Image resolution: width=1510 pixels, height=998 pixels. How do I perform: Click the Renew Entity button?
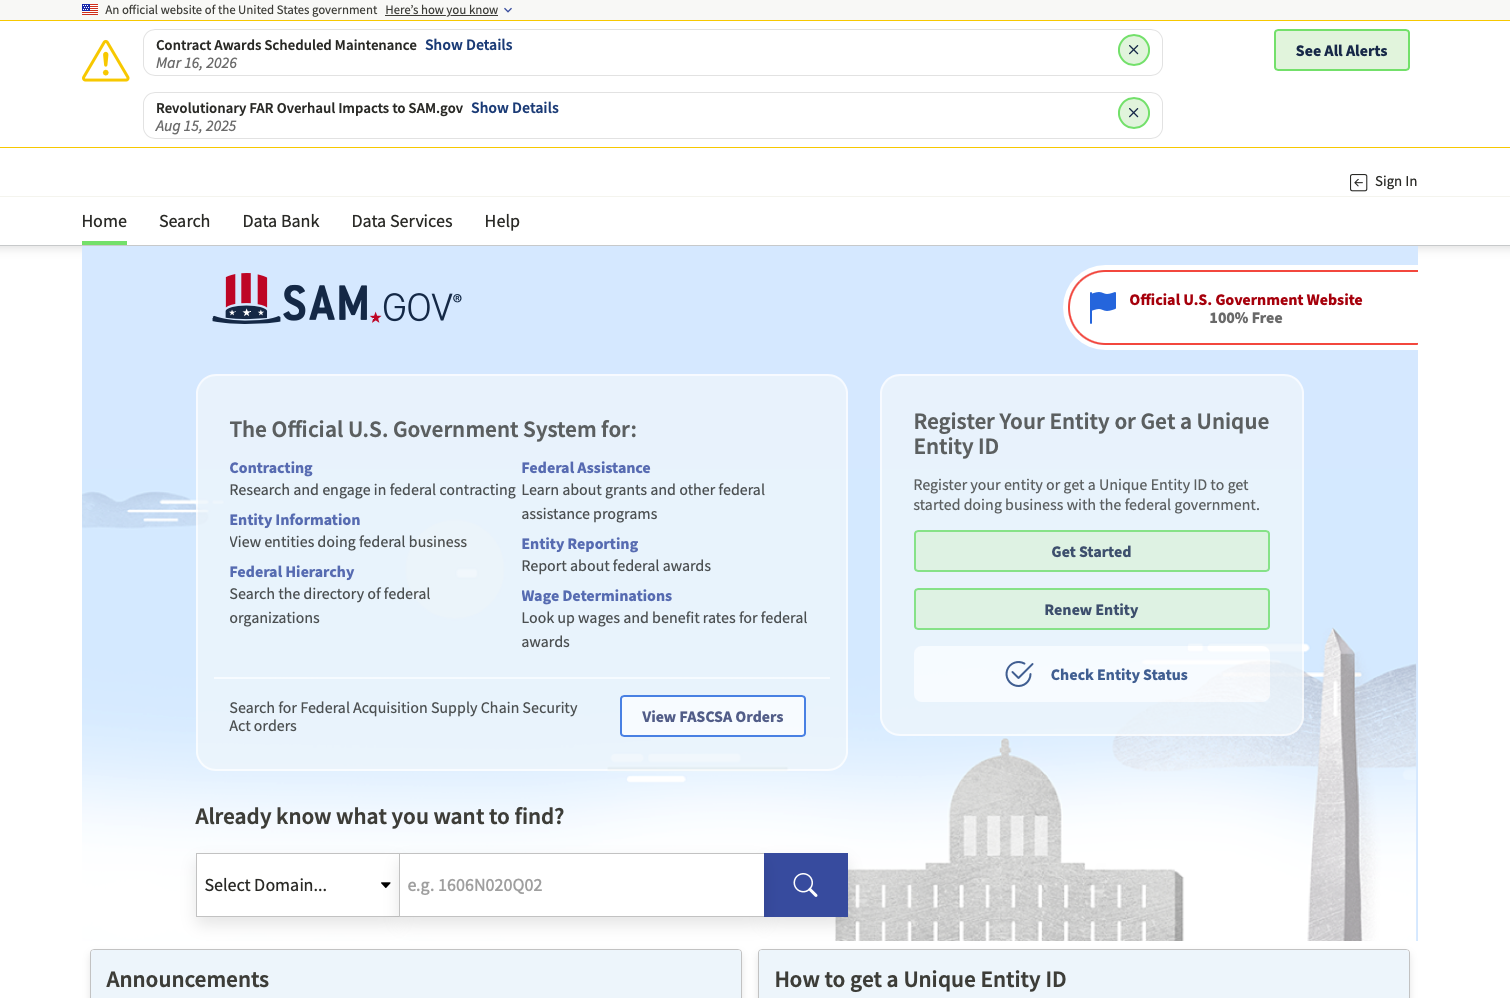pyautogui.click(x=1091, y=609)
